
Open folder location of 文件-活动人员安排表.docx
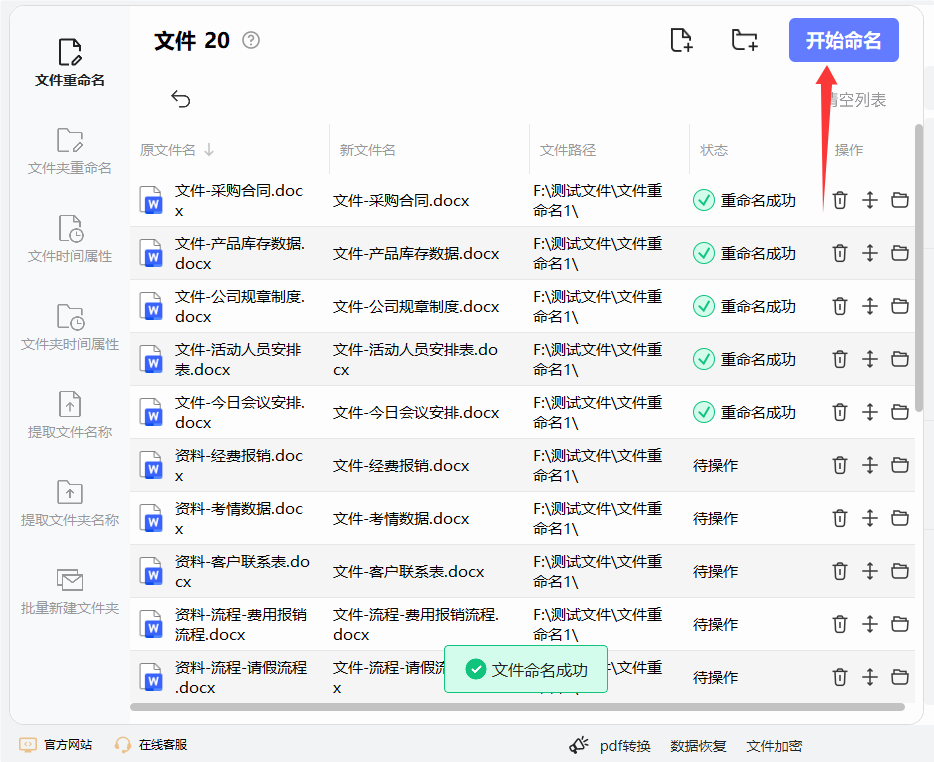coord(899,359)
